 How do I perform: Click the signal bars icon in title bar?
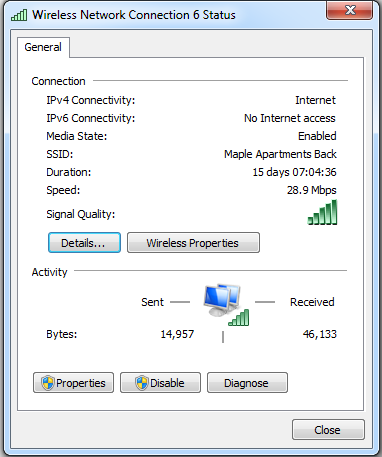[19, 15]
